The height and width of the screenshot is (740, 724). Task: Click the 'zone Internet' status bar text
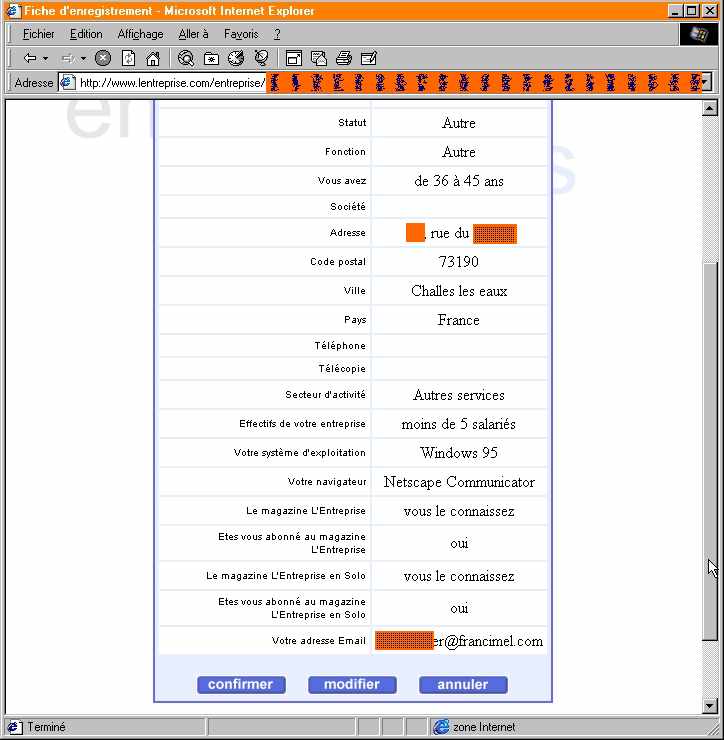pos(484,727)
